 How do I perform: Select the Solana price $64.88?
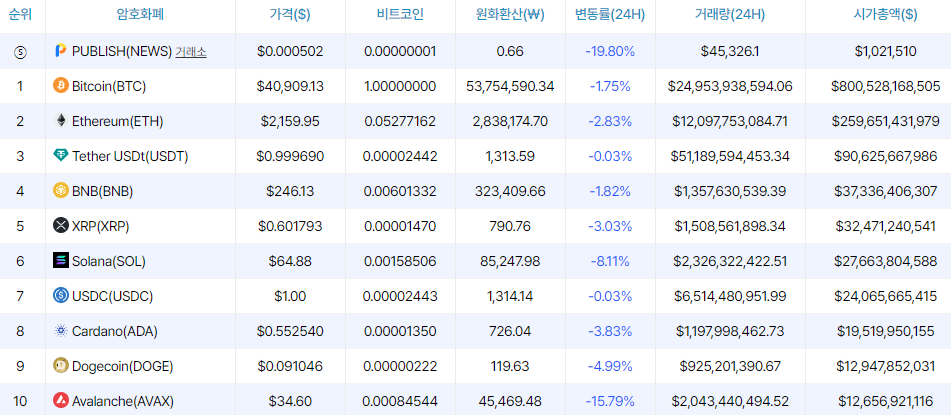290,261
